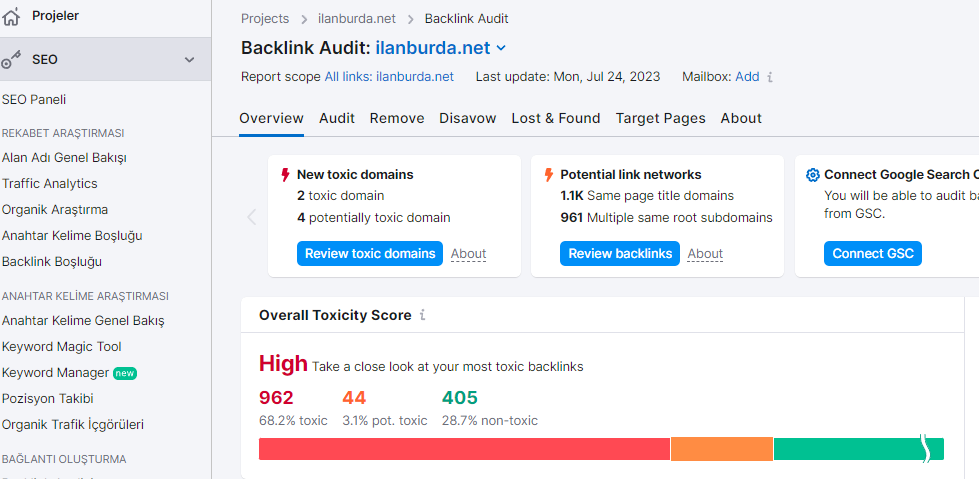Click the 4 potentially toxic domain text
Image resolution: width=979 pixels, height=479 pixels.
pyautogui.click(x=373, y=218)
